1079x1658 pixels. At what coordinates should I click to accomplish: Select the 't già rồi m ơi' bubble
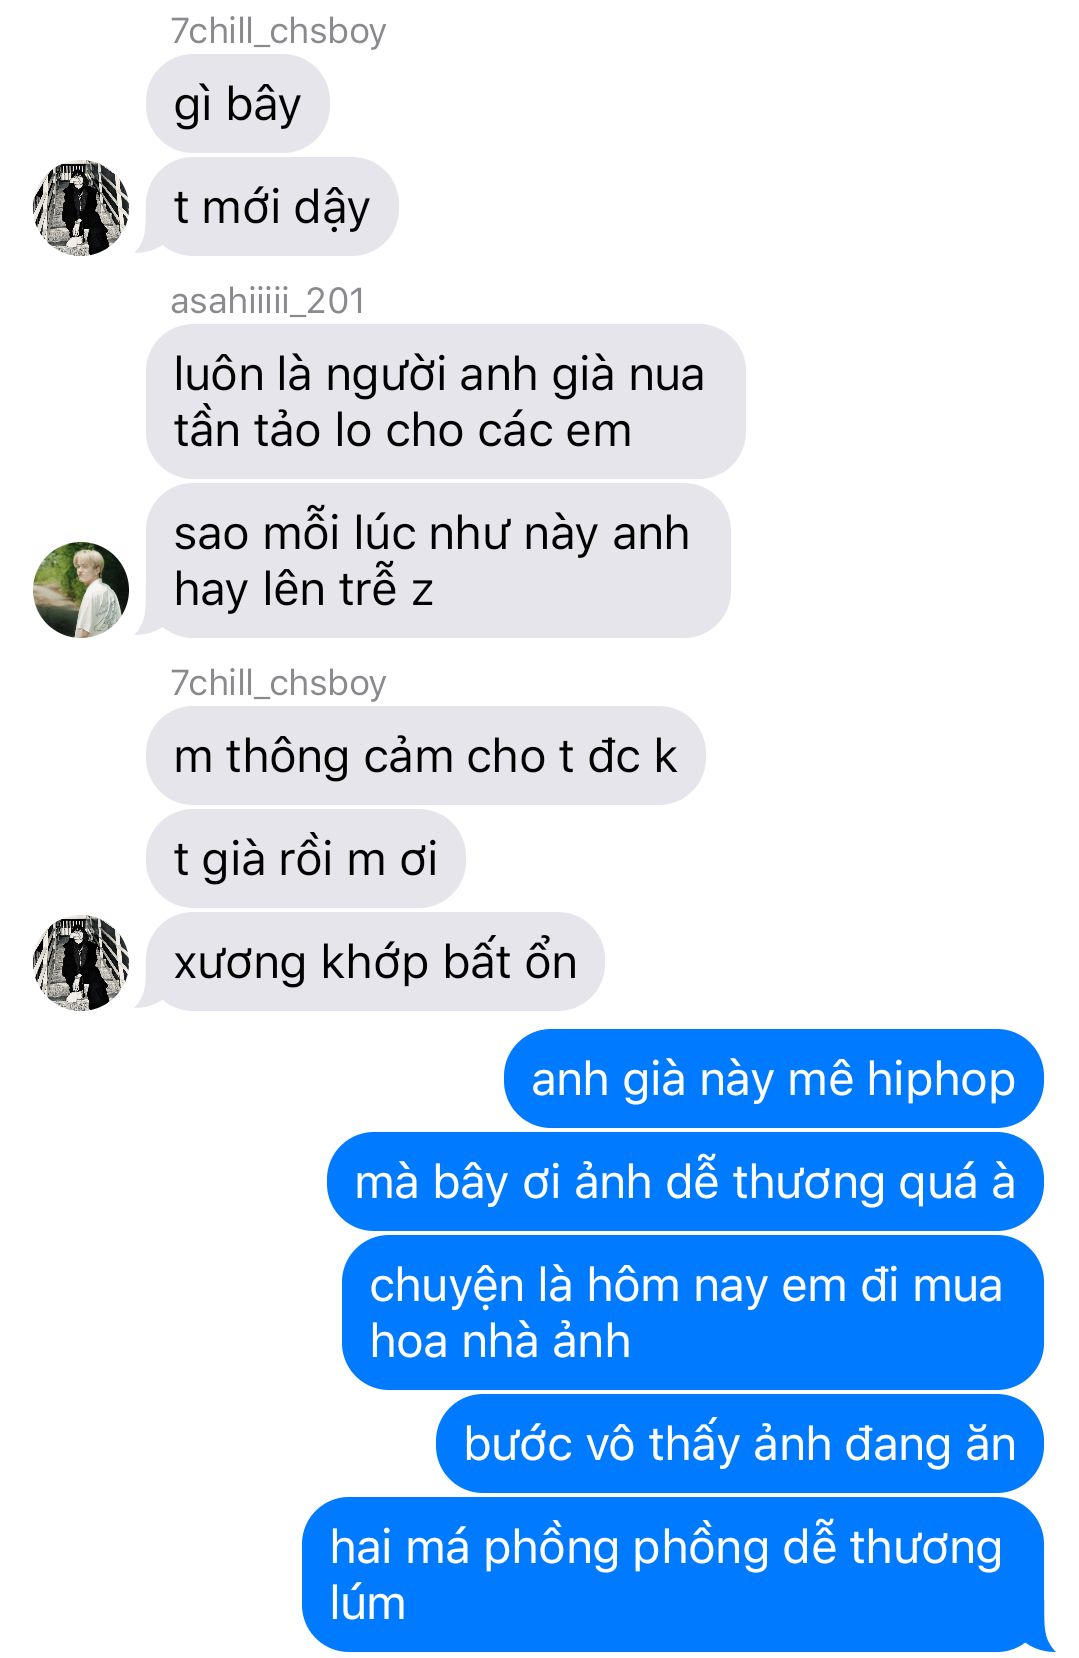(x=306, y=859)
